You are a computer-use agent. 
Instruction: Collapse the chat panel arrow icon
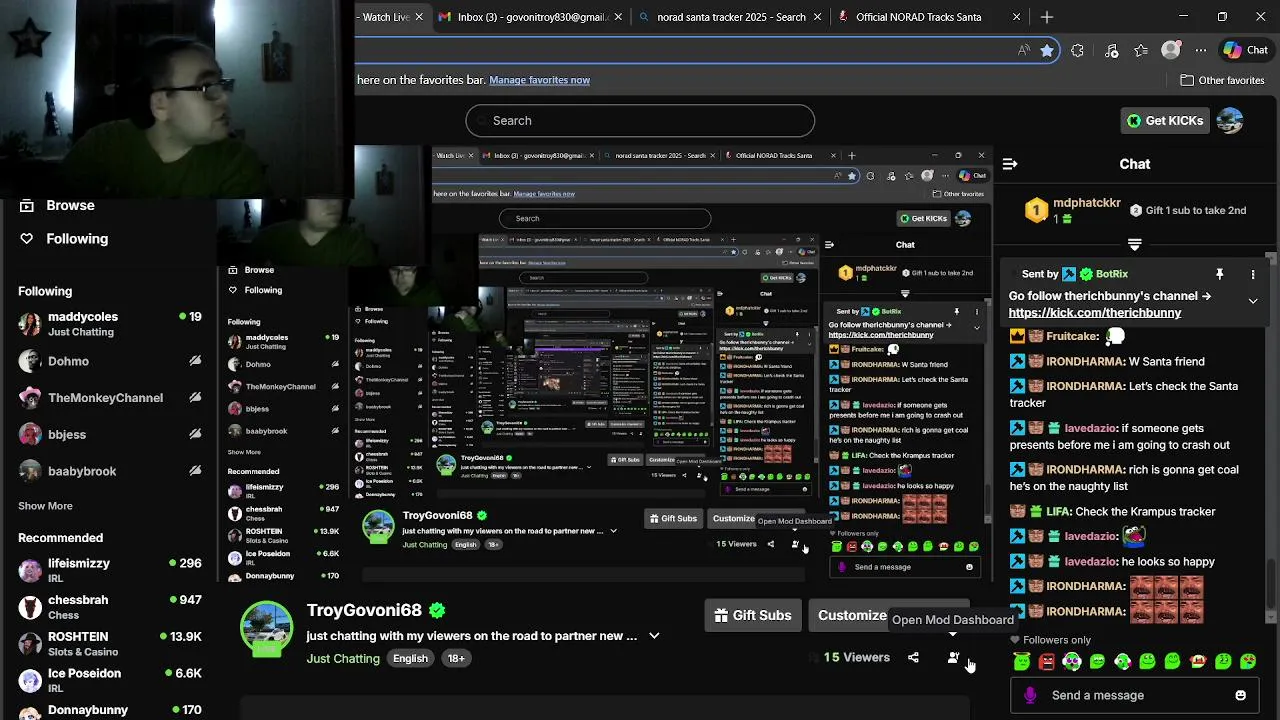(x=1010, y=164)
